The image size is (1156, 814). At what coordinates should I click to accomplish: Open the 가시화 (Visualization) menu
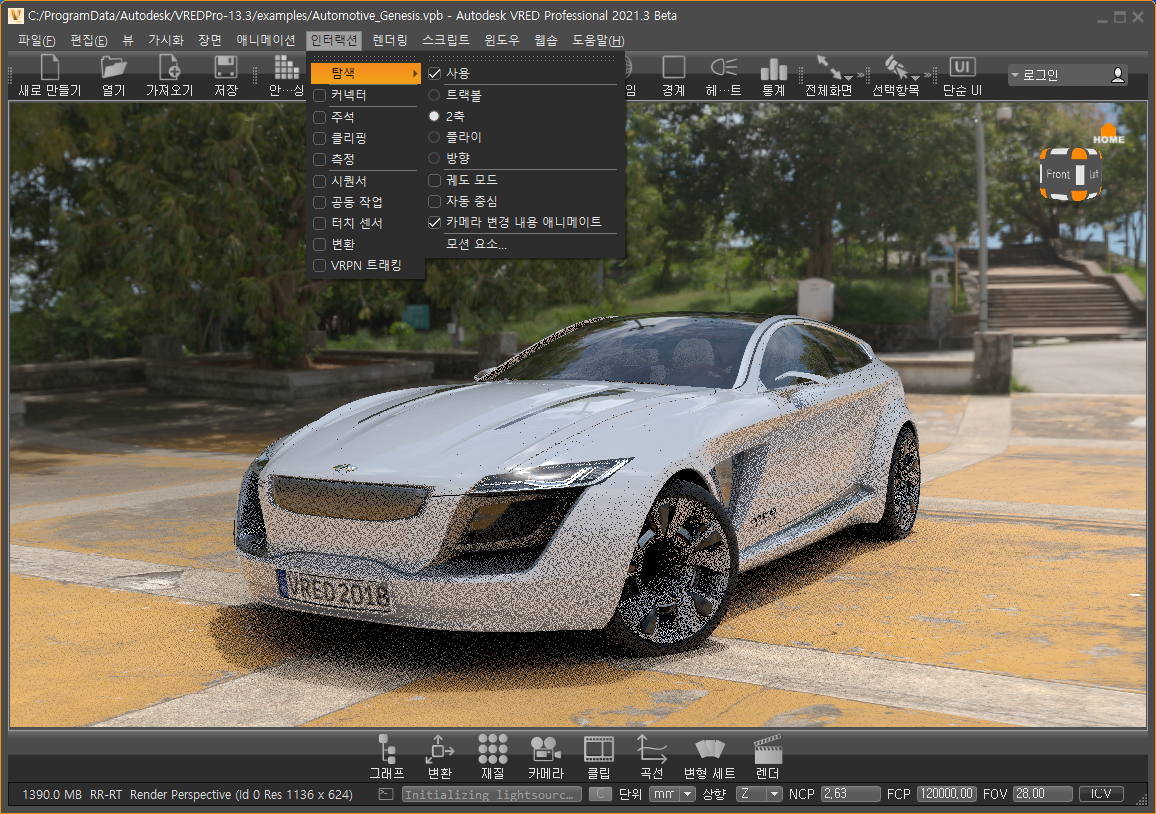tap(166, 41)
